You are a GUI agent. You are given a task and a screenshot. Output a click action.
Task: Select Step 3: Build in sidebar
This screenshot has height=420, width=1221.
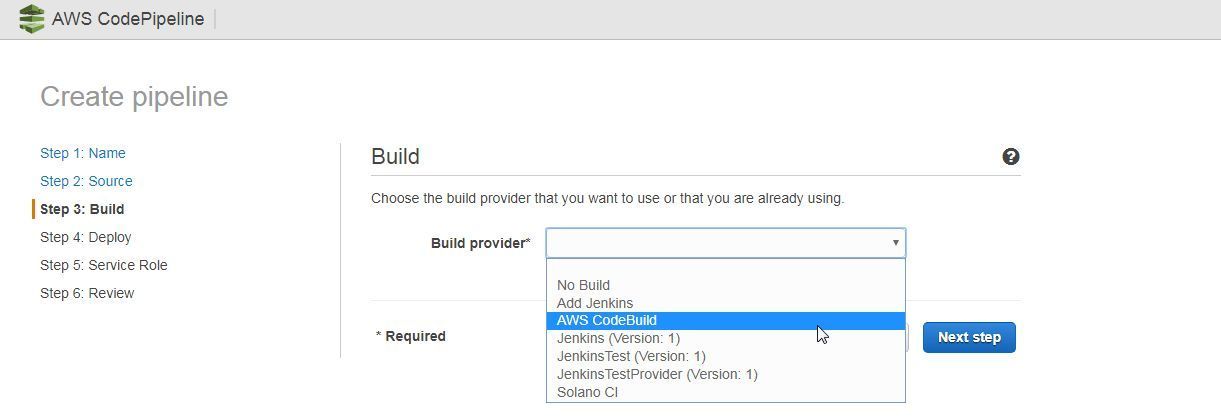[82, 209]
